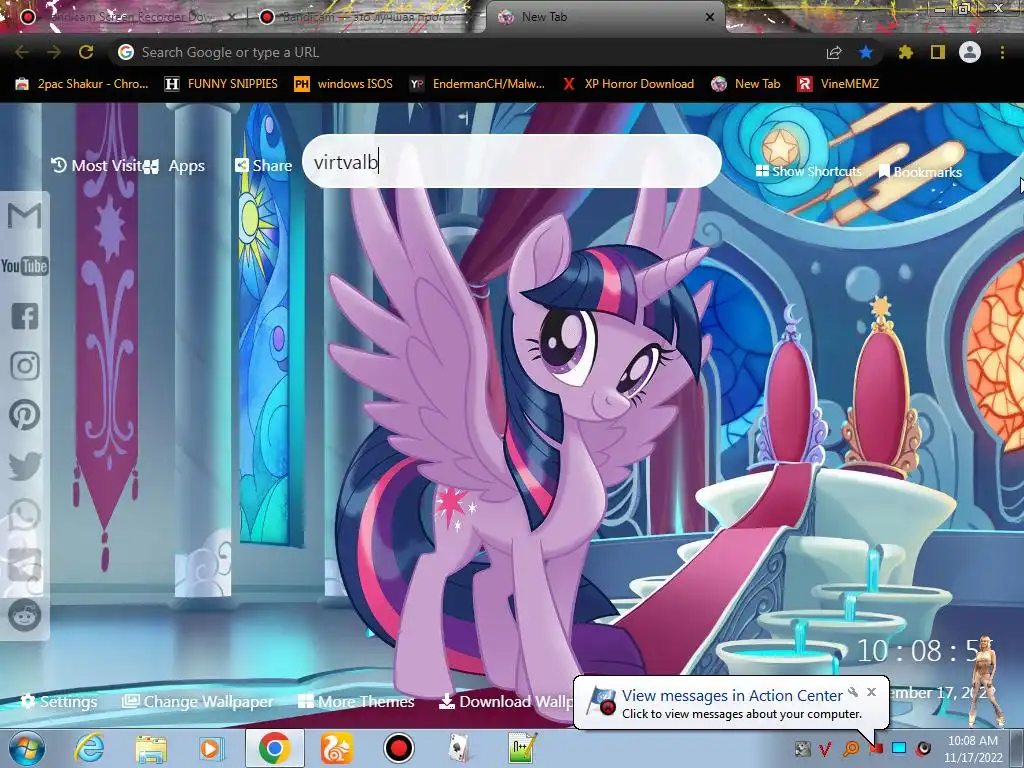Viewport: 1024px width, 768px height.
Task: Open the Instagram sidebar icon
Action: pos(25,366)
